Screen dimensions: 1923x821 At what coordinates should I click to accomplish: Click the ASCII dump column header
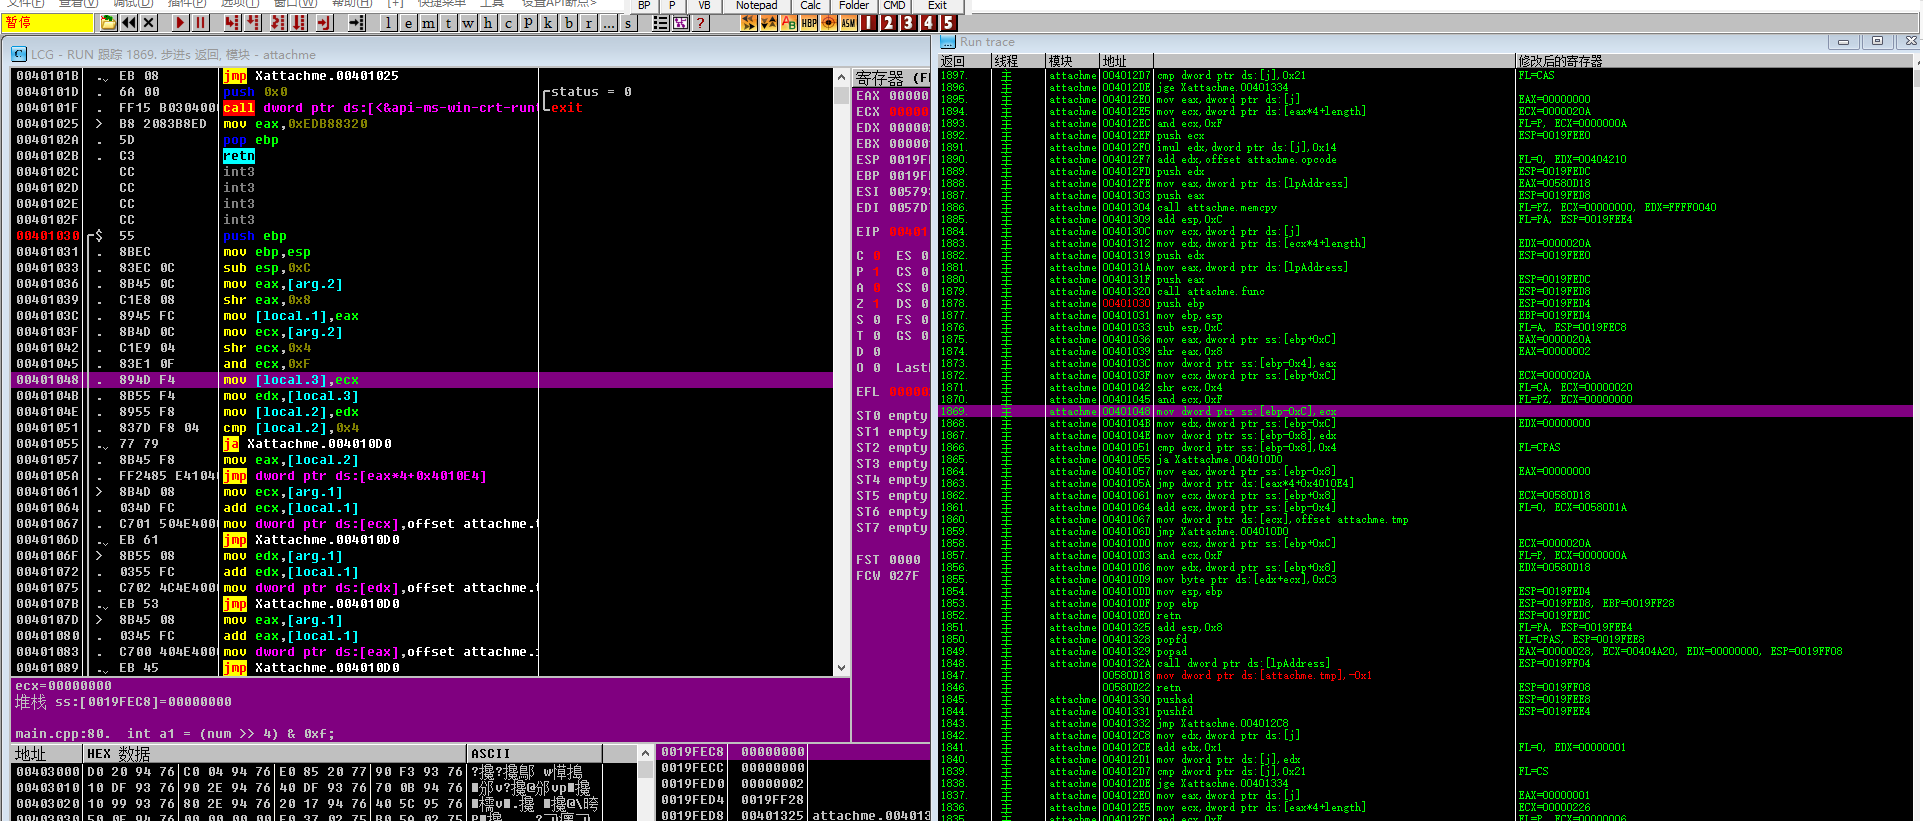click(x=534, y=753)
